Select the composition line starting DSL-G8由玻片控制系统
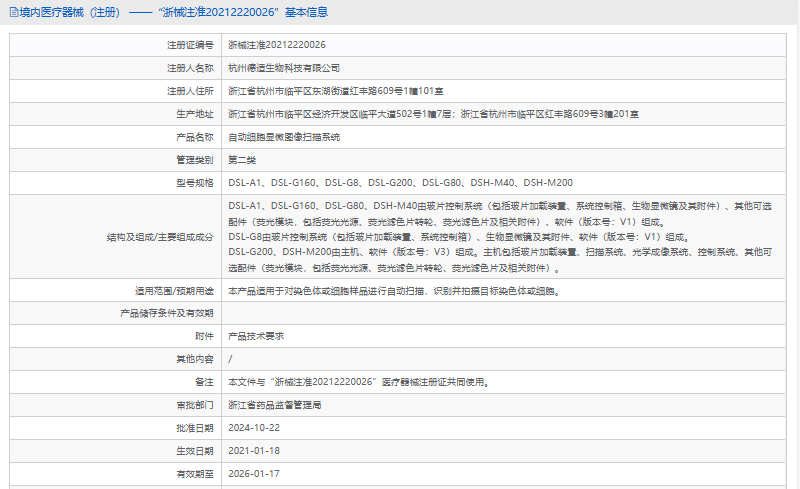Screen dimensions: 800x489 coord(459,237)
